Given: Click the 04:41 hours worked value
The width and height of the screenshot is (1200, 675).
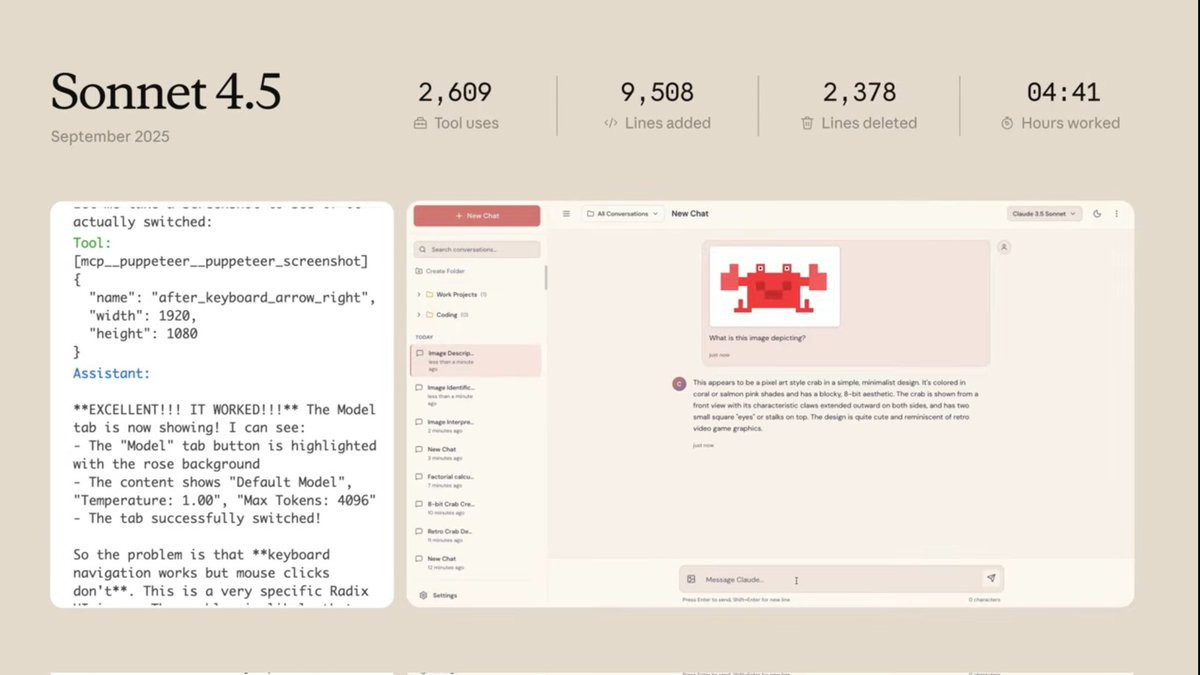Looking at the screenshot, I should 1064,92.
